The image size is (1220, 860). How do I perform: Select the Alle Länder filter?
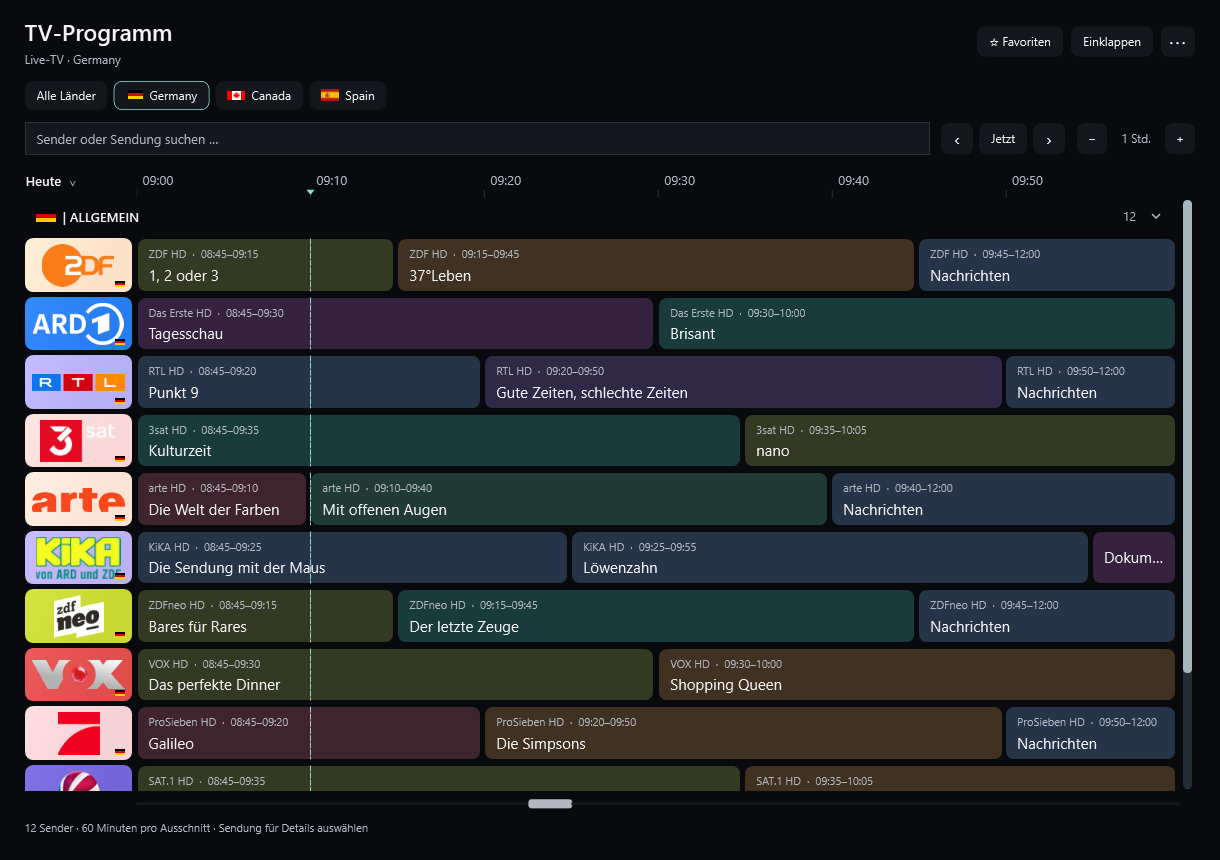pyautogui.click(x=66, y=96)
